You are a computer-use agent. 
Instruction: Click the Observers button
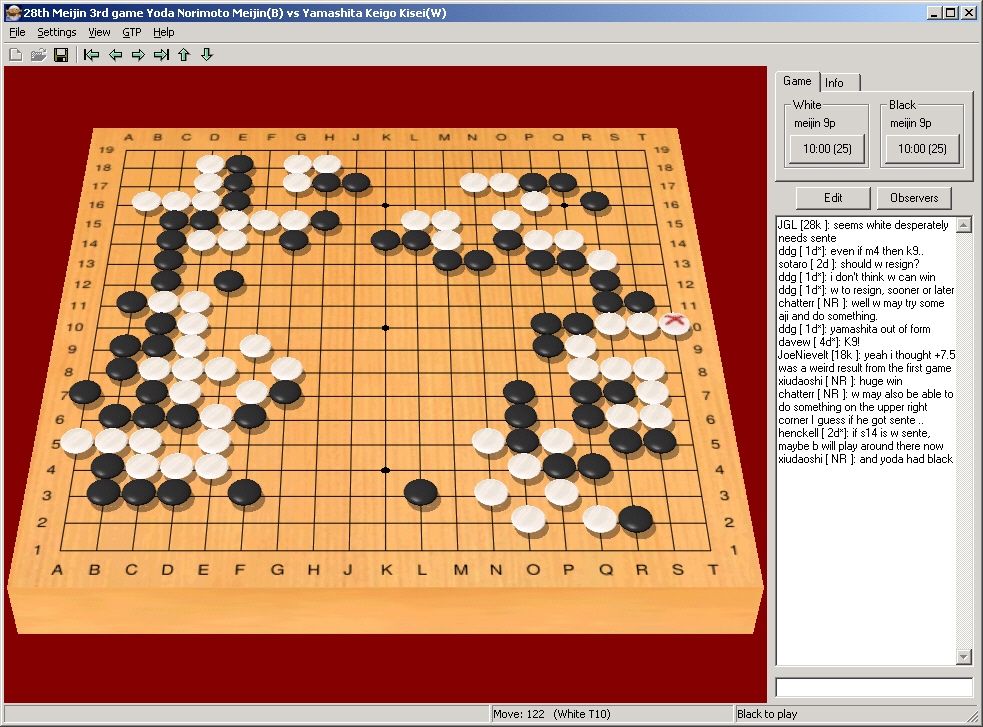[913, 198]
